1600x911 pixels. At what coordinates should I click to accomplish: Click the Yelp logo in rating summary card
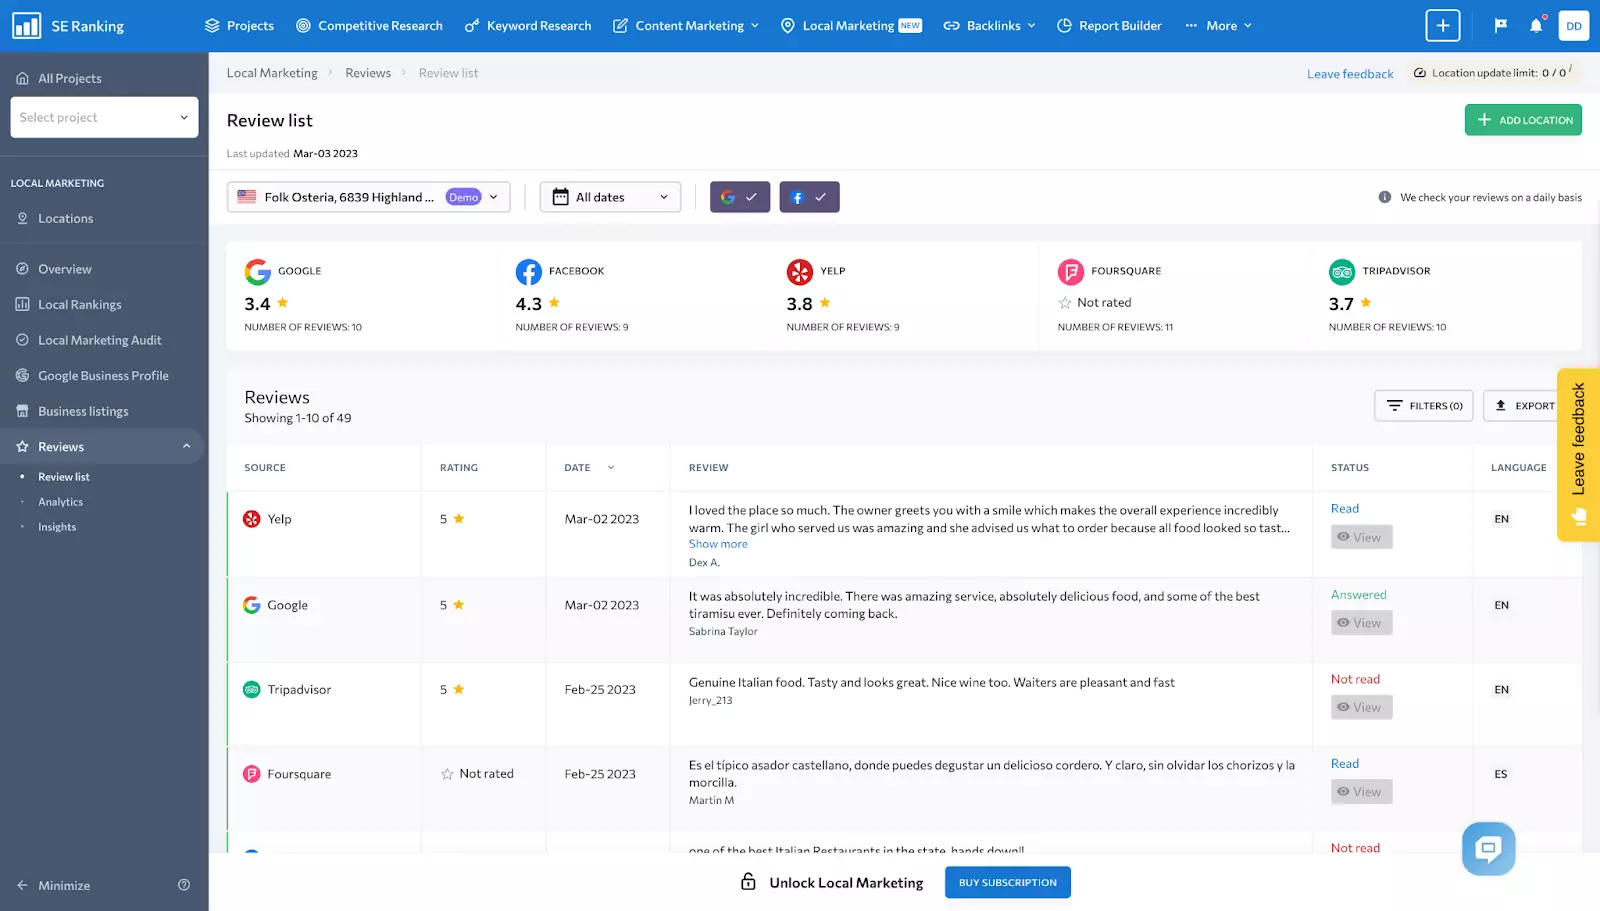[800, 272]
